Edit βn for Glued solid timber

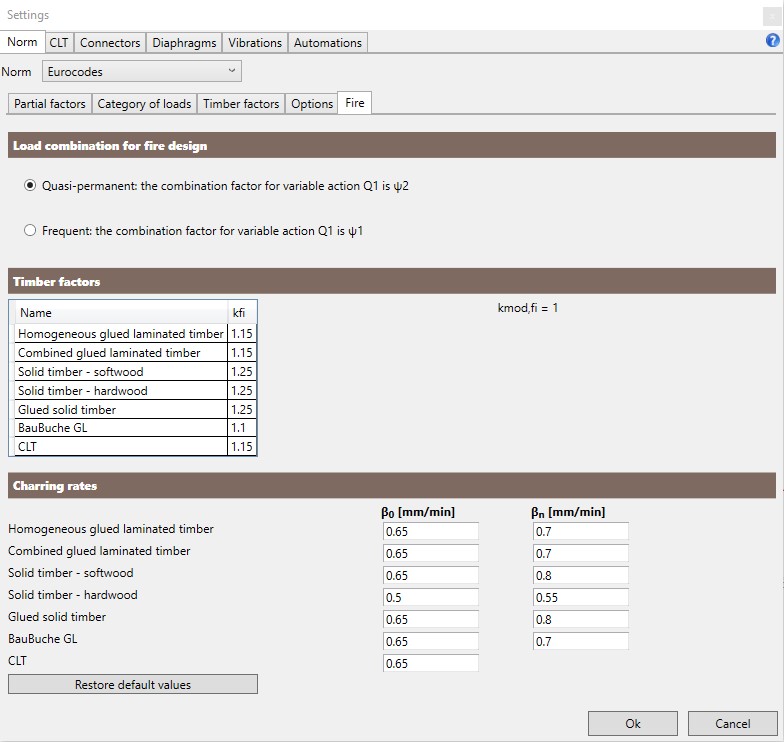point(580,620)
